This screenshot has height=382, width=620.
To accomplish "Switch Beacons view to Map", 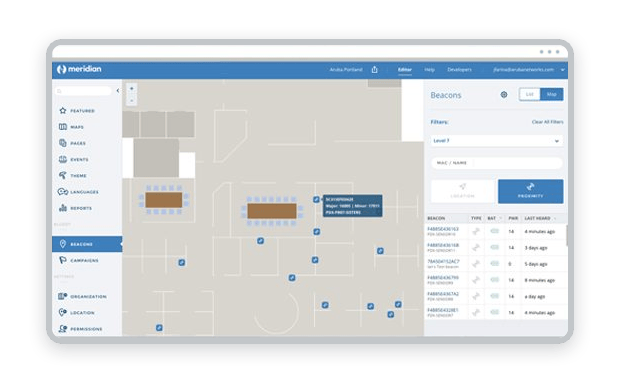I will 552,94.
